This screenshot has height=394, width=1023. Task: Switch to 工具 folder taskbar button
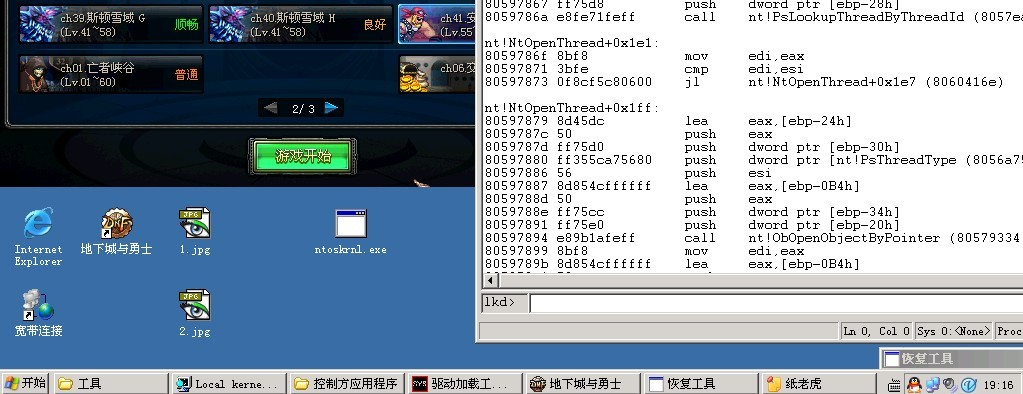111,384
